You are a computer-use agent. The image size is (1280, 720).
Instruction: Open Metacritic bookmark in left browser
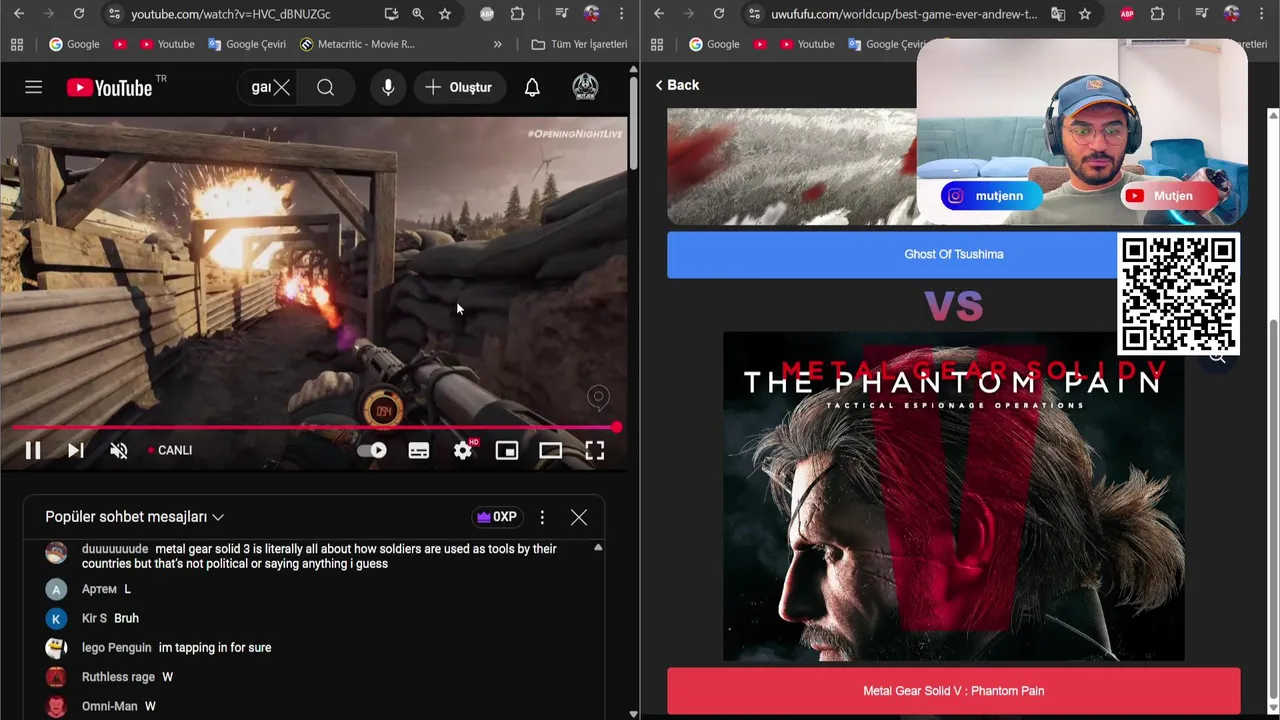(x=357, y=44)
